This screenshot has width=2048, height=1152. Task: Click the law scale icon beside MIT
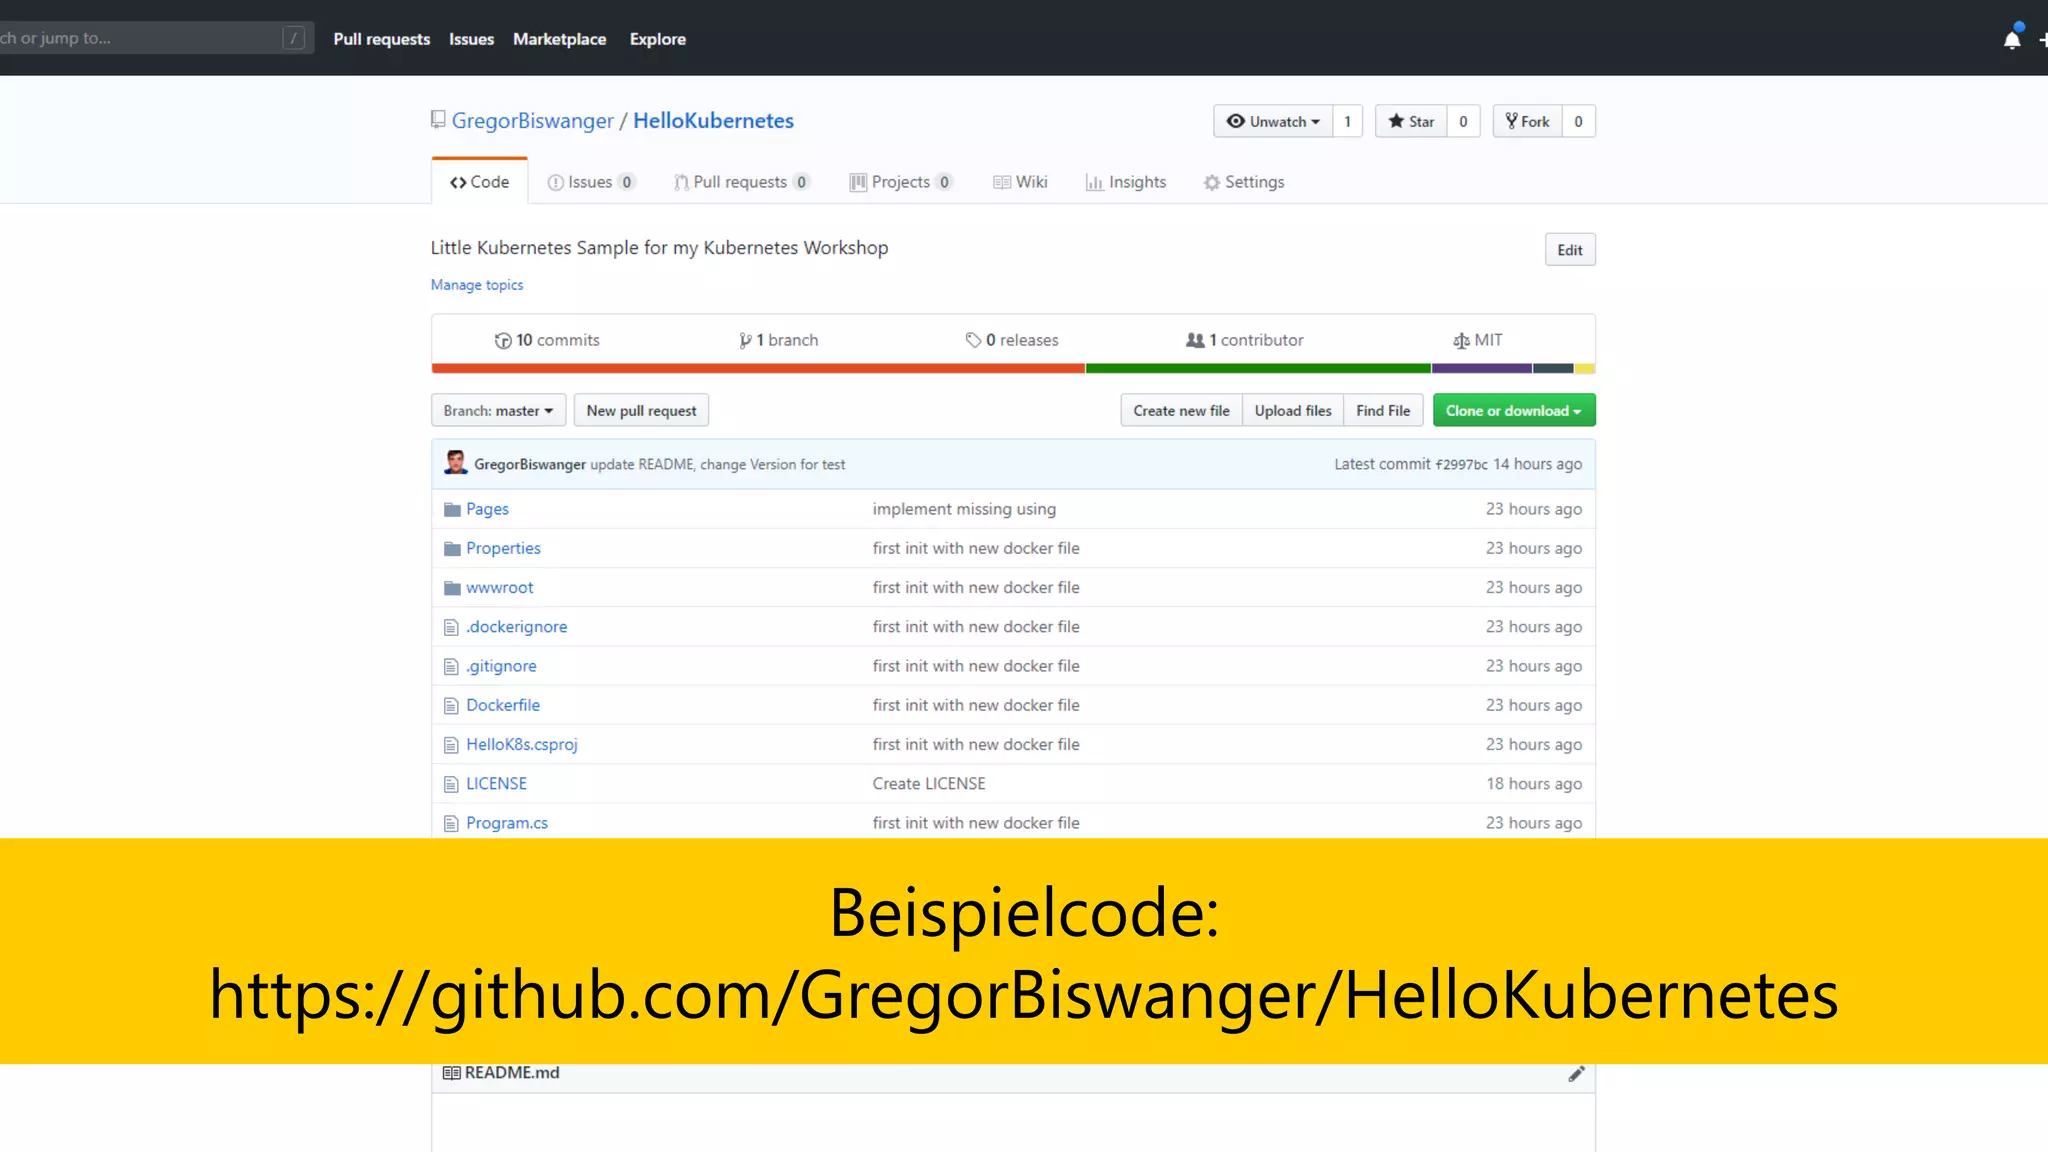click(1461, 341)
